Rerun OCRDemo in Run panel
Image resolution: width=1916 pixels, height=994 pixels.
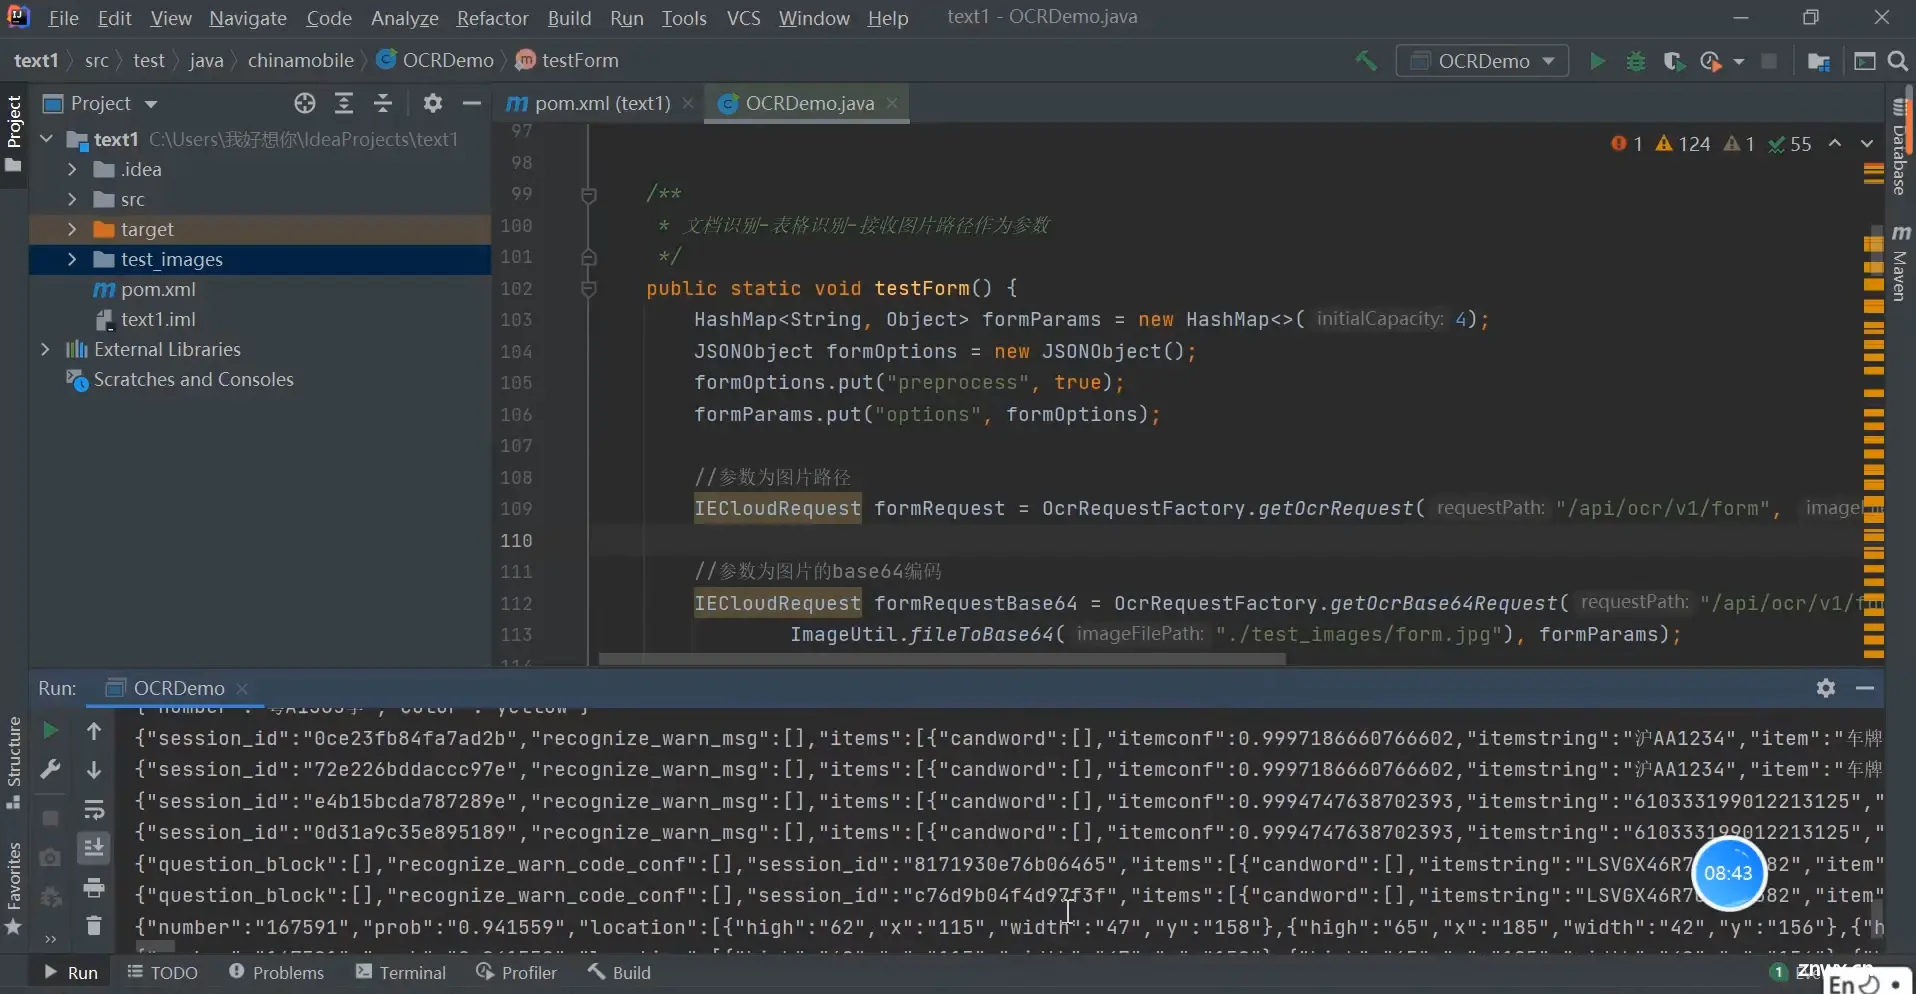click(49, 731)
